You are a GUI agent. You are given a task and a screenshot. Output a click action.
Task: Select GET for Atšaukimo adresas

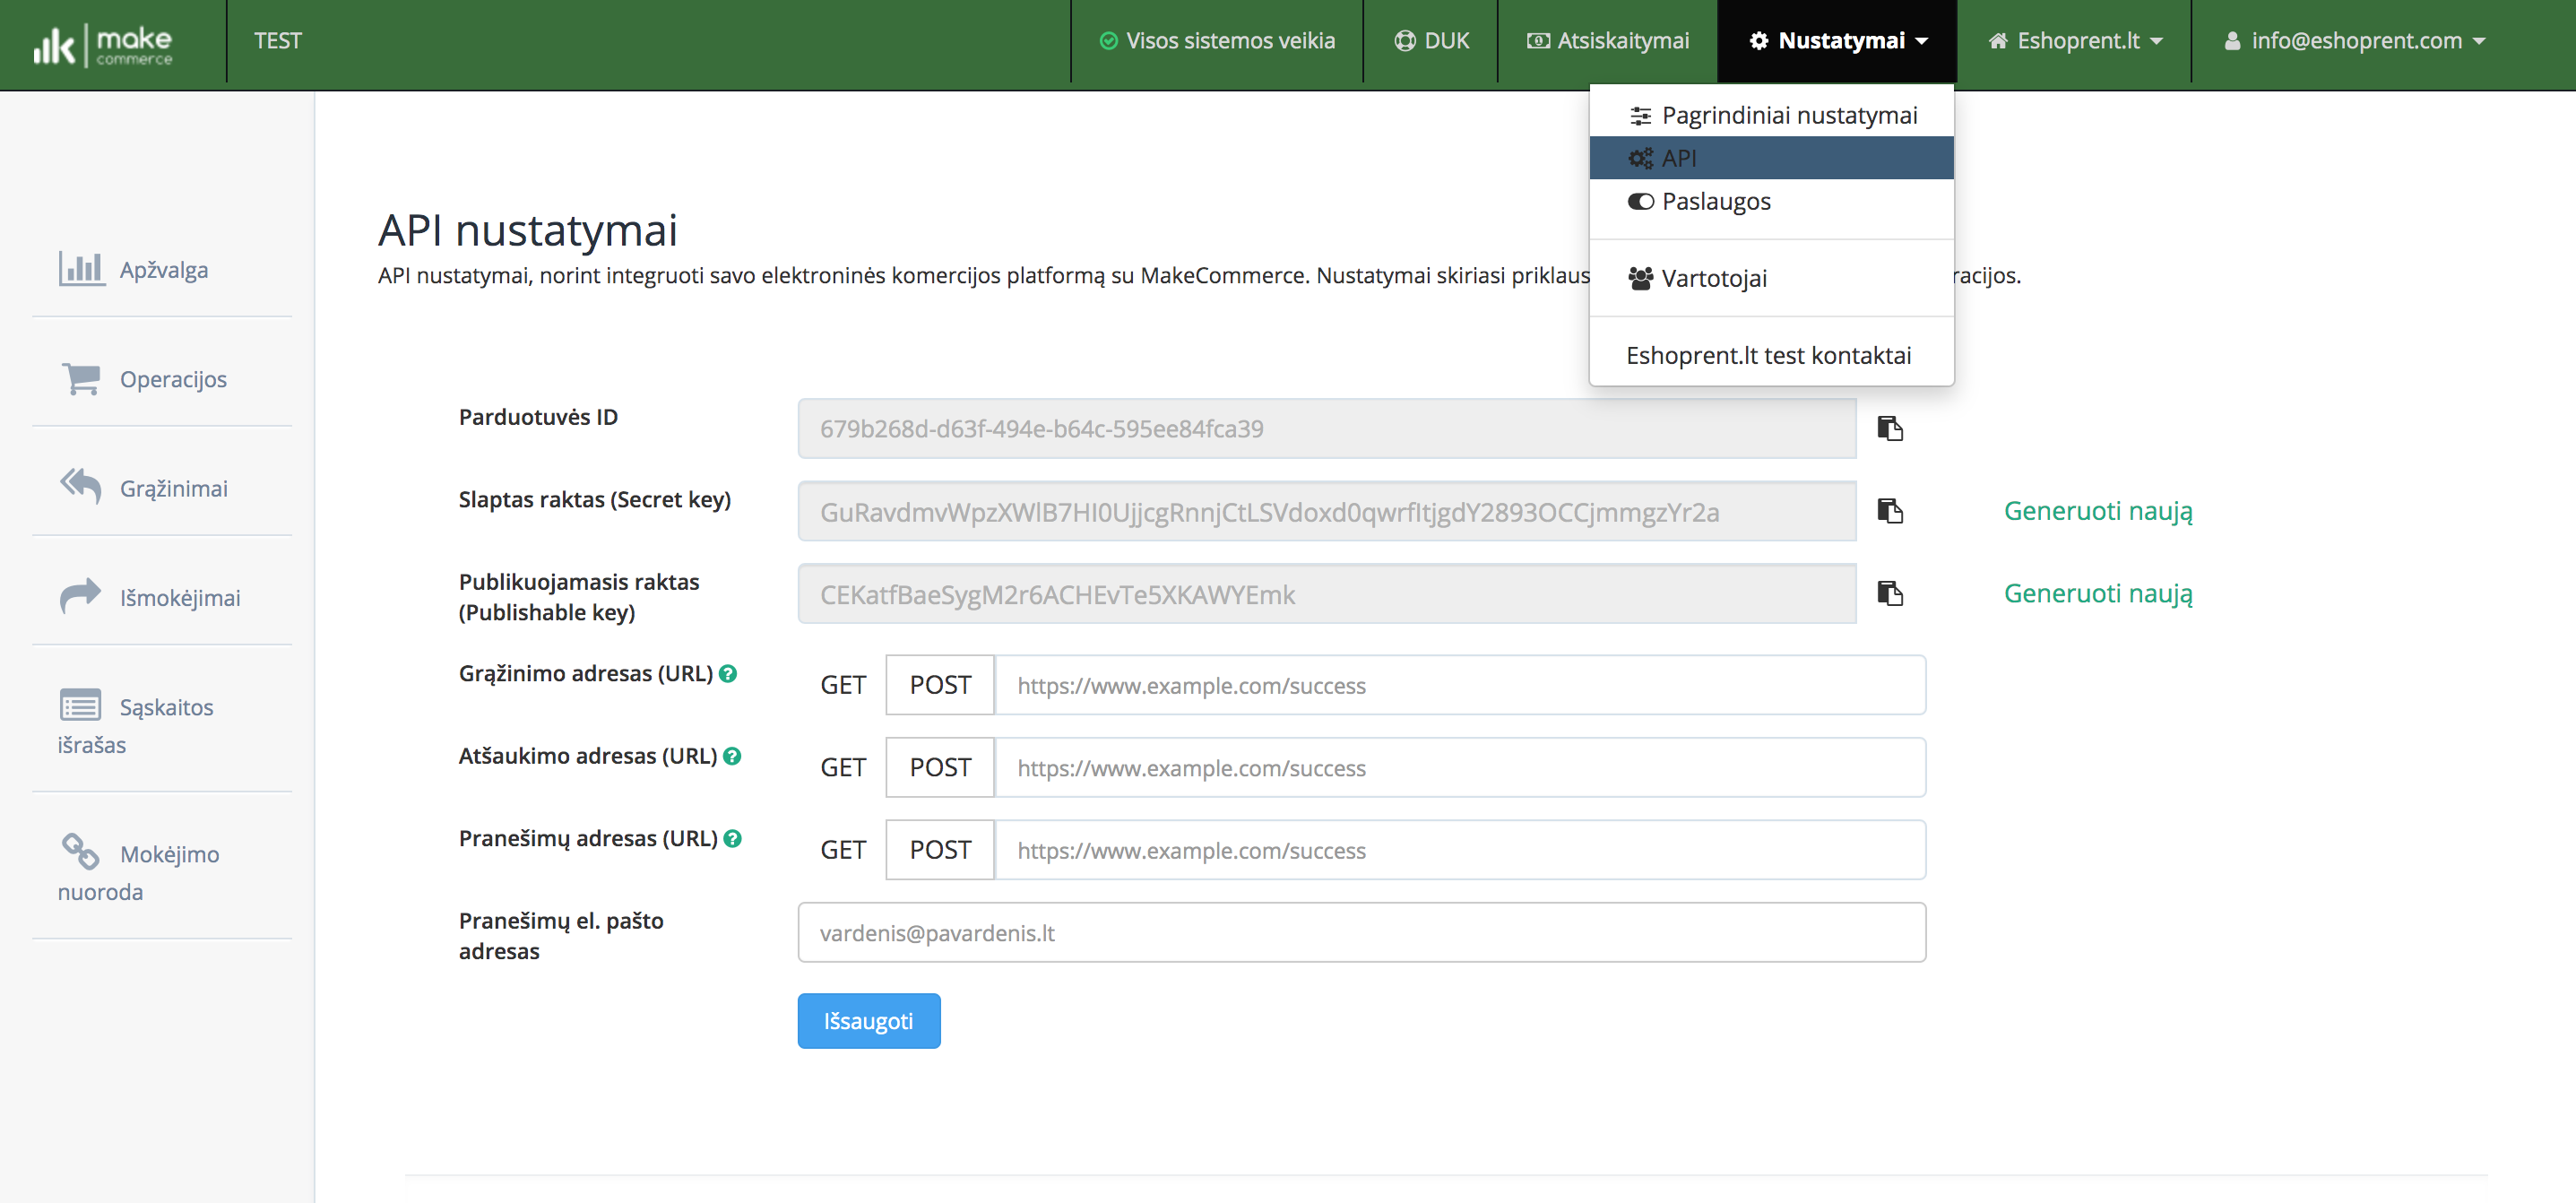pyautogui.click(x=843, y=767)
